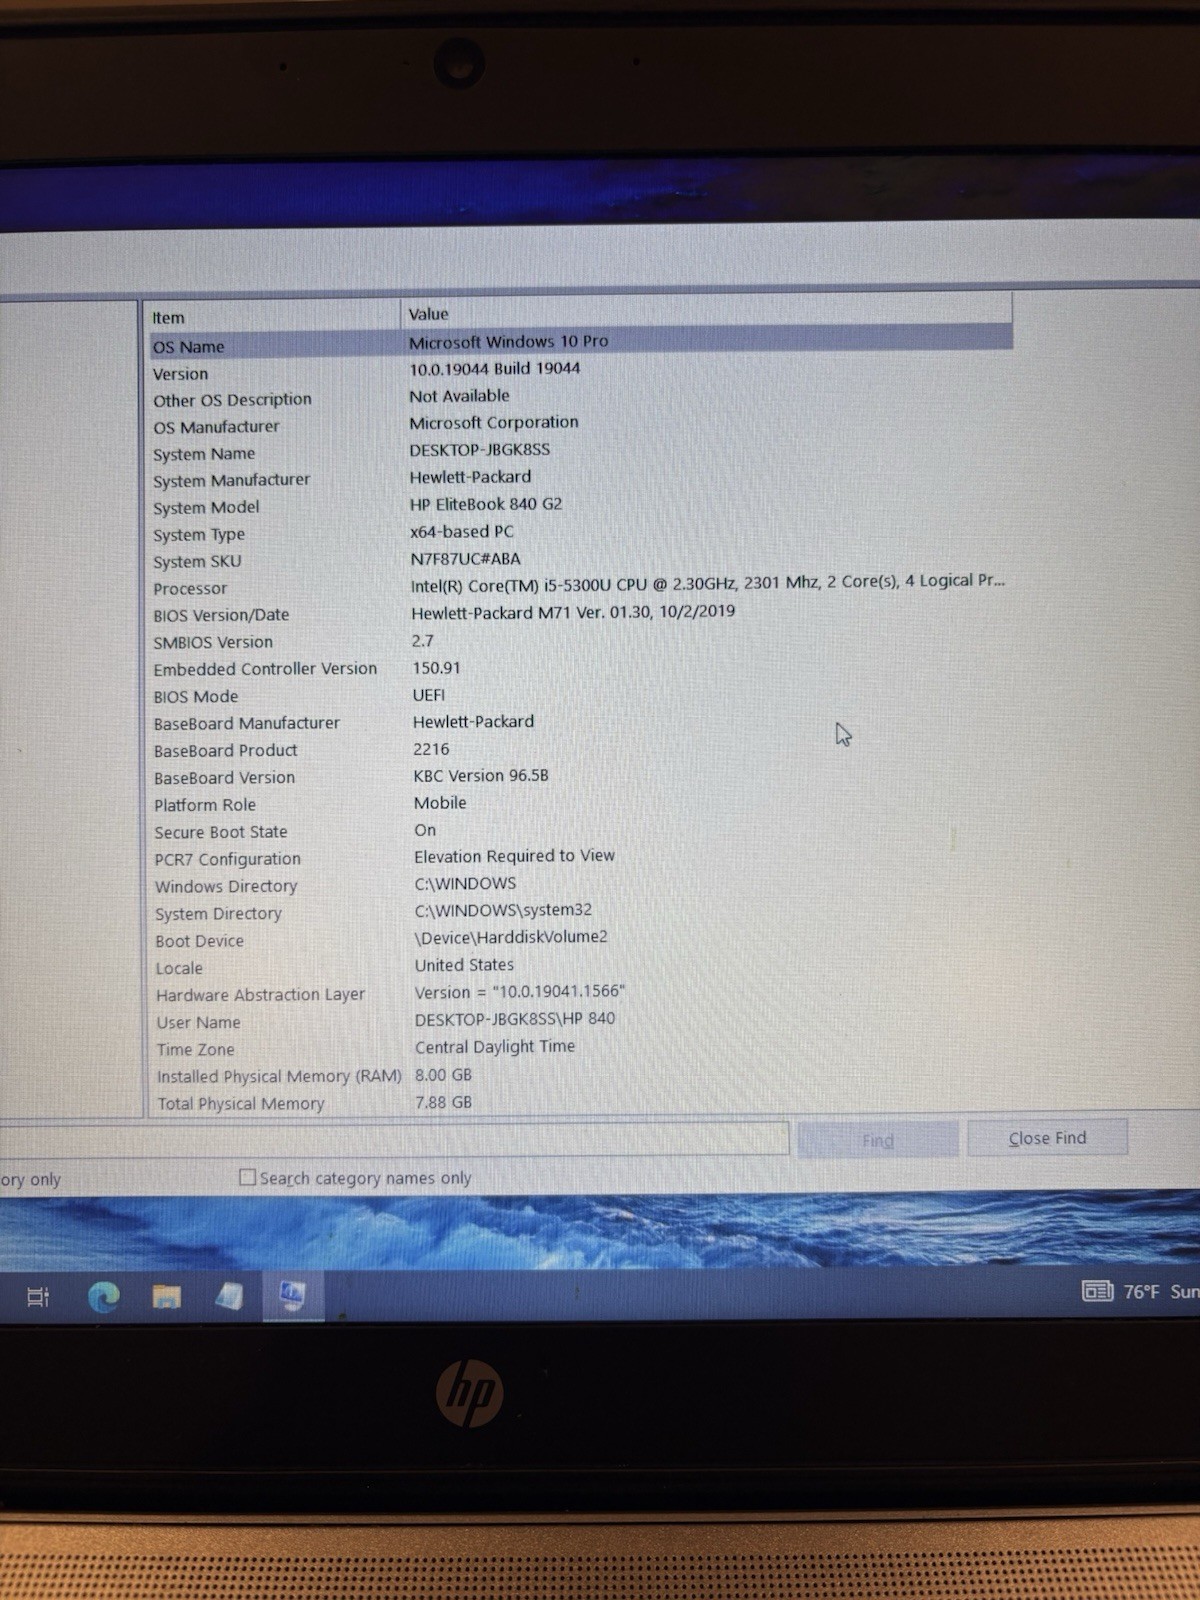Click the N7F87UC#ABA SKU value
This screenshot has width=1200, height=1600.
point(466,558)
